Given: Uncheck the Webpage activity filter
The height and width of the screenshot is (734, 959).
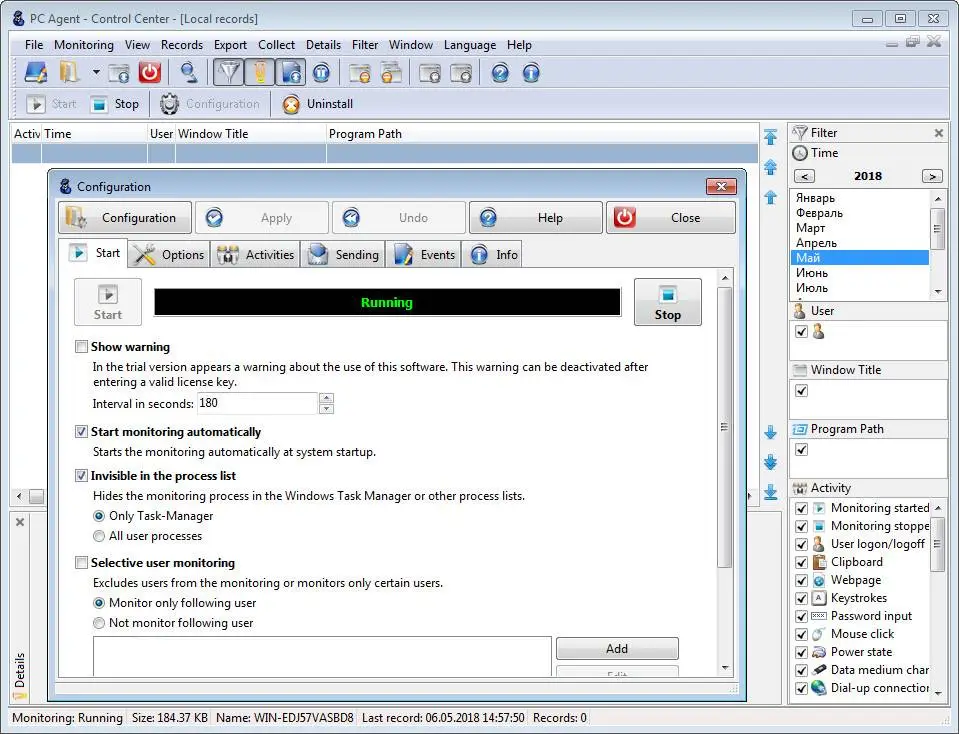Looking at the screenshot, I should (801, 580).
